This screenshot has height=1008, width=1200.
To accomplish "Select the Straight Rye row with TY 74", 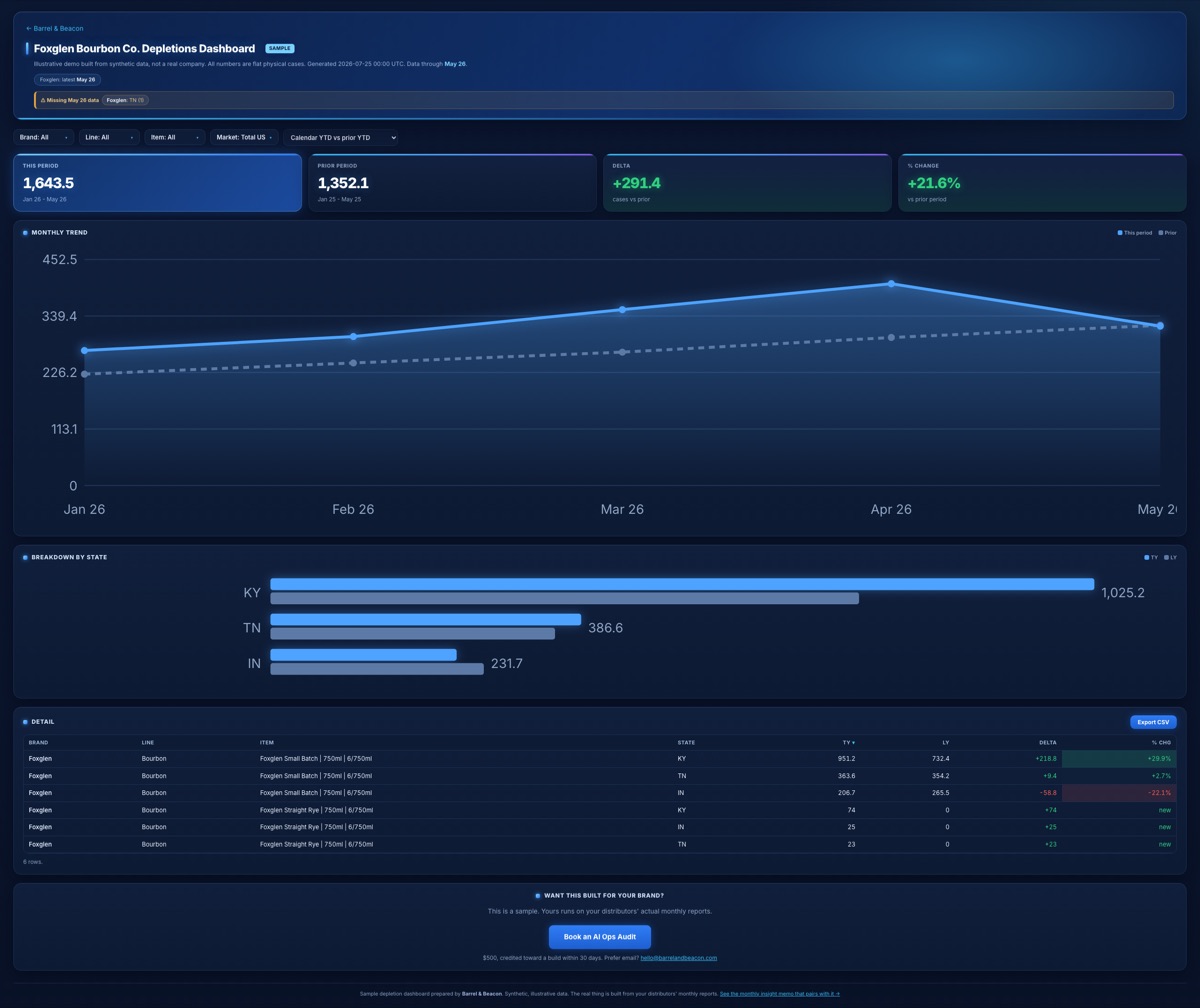I will click(x=600, y=810).
